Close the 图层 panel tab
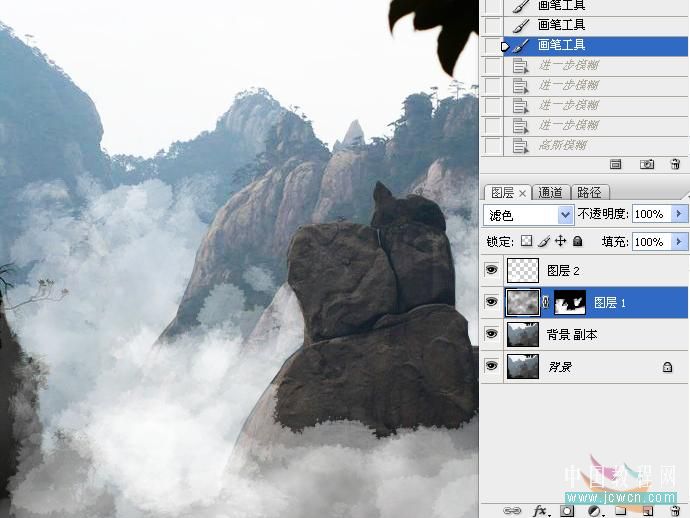The width and height of the screenshot is (690, 518). [x=522, y=193]
